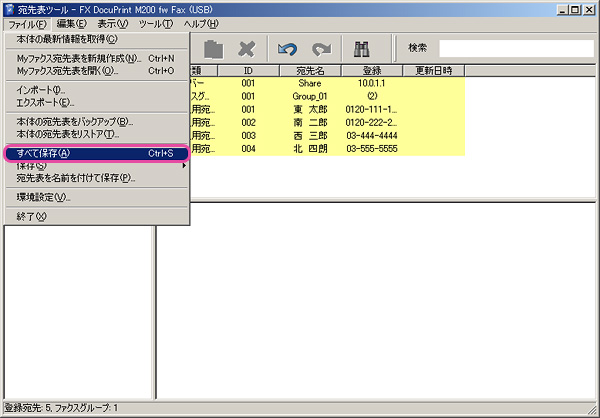Expand the 保存(S) submenu arrow
Image resolution: width=600 pixels, height=418 pixels.
point(184,166)
